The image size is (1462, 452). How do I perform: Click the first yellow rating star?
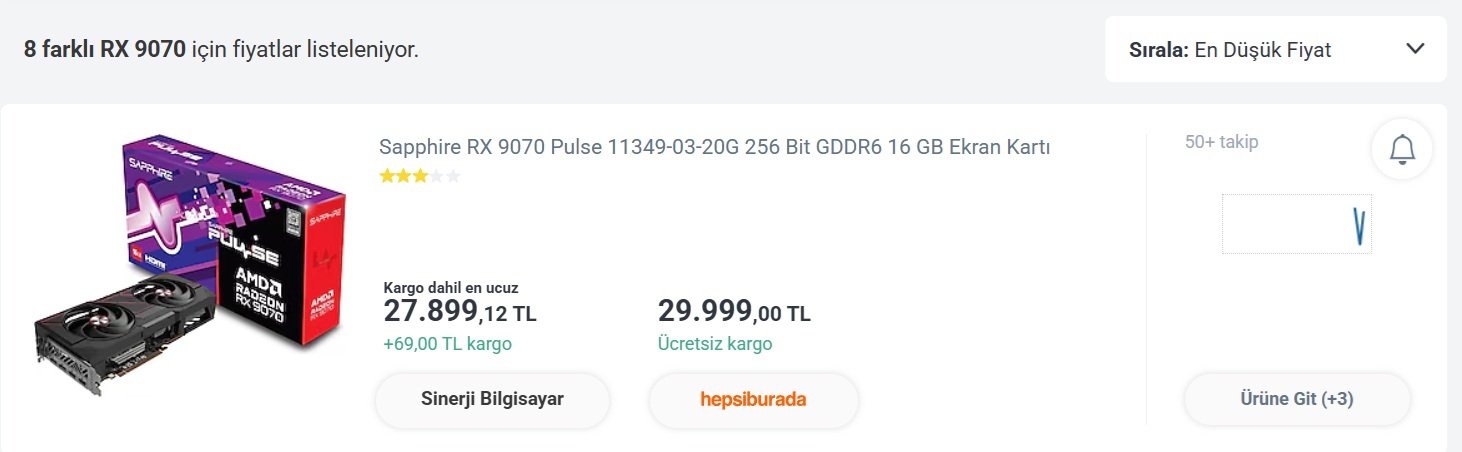tap(386, 176)
